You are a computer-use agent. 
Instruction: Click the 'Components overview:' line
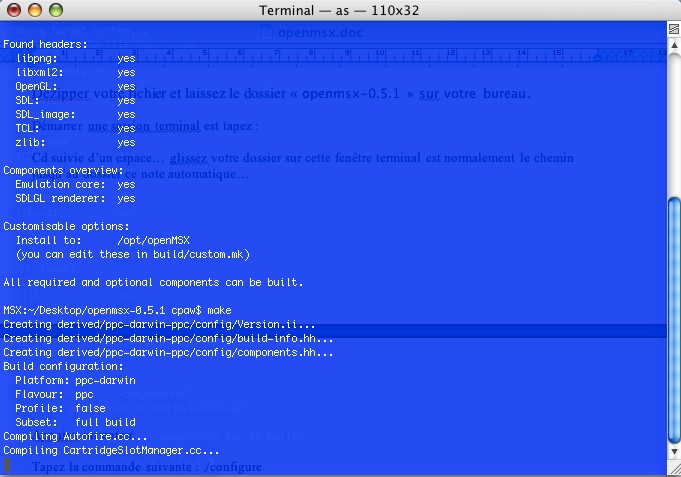point(63,170)
